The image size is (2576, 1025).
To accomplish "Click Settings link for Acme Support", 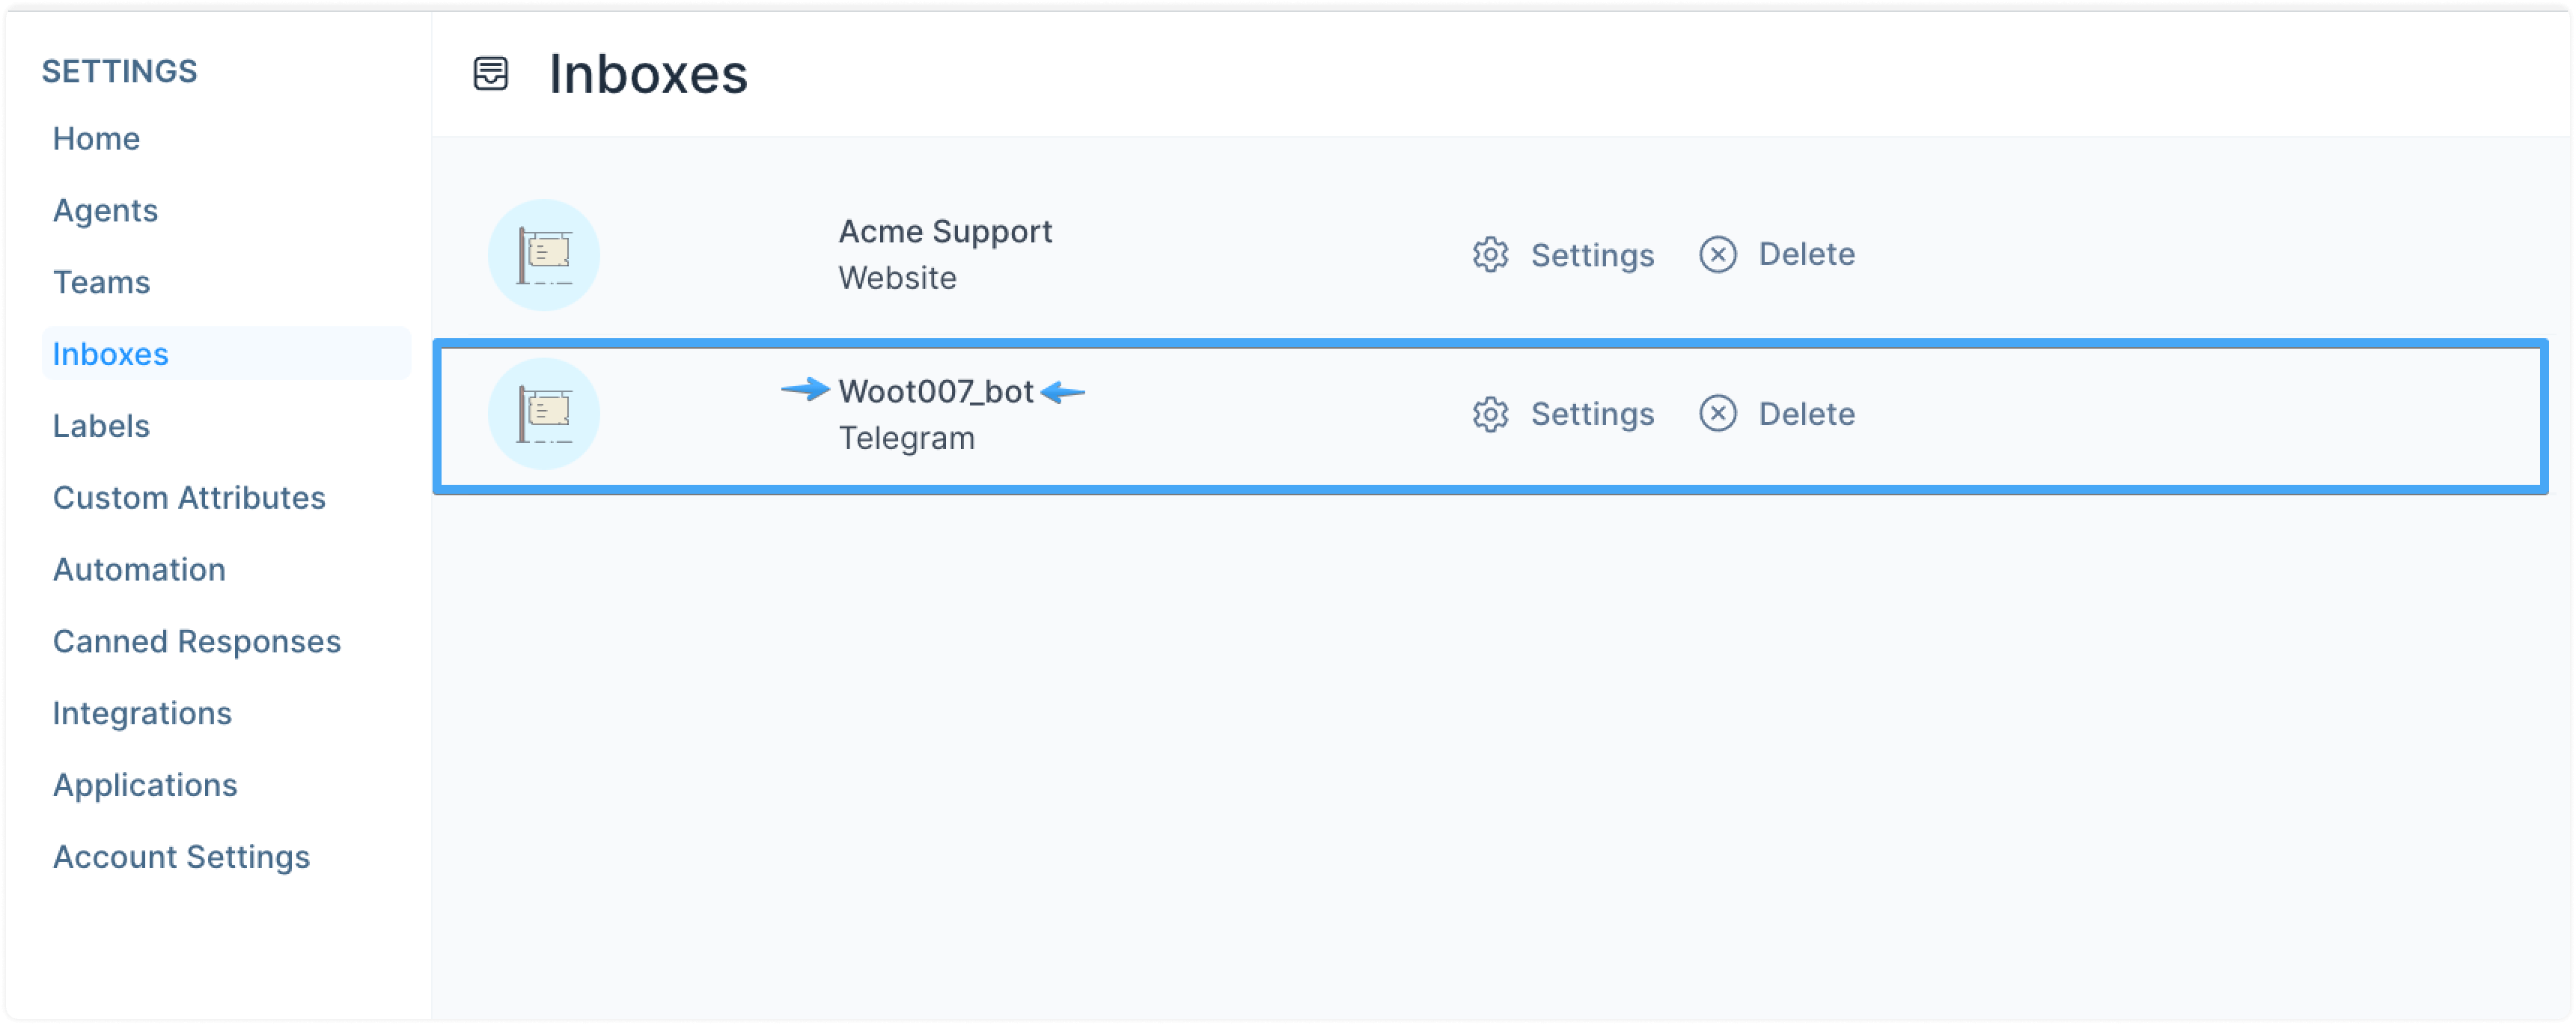I will [x=1563, y=254].
